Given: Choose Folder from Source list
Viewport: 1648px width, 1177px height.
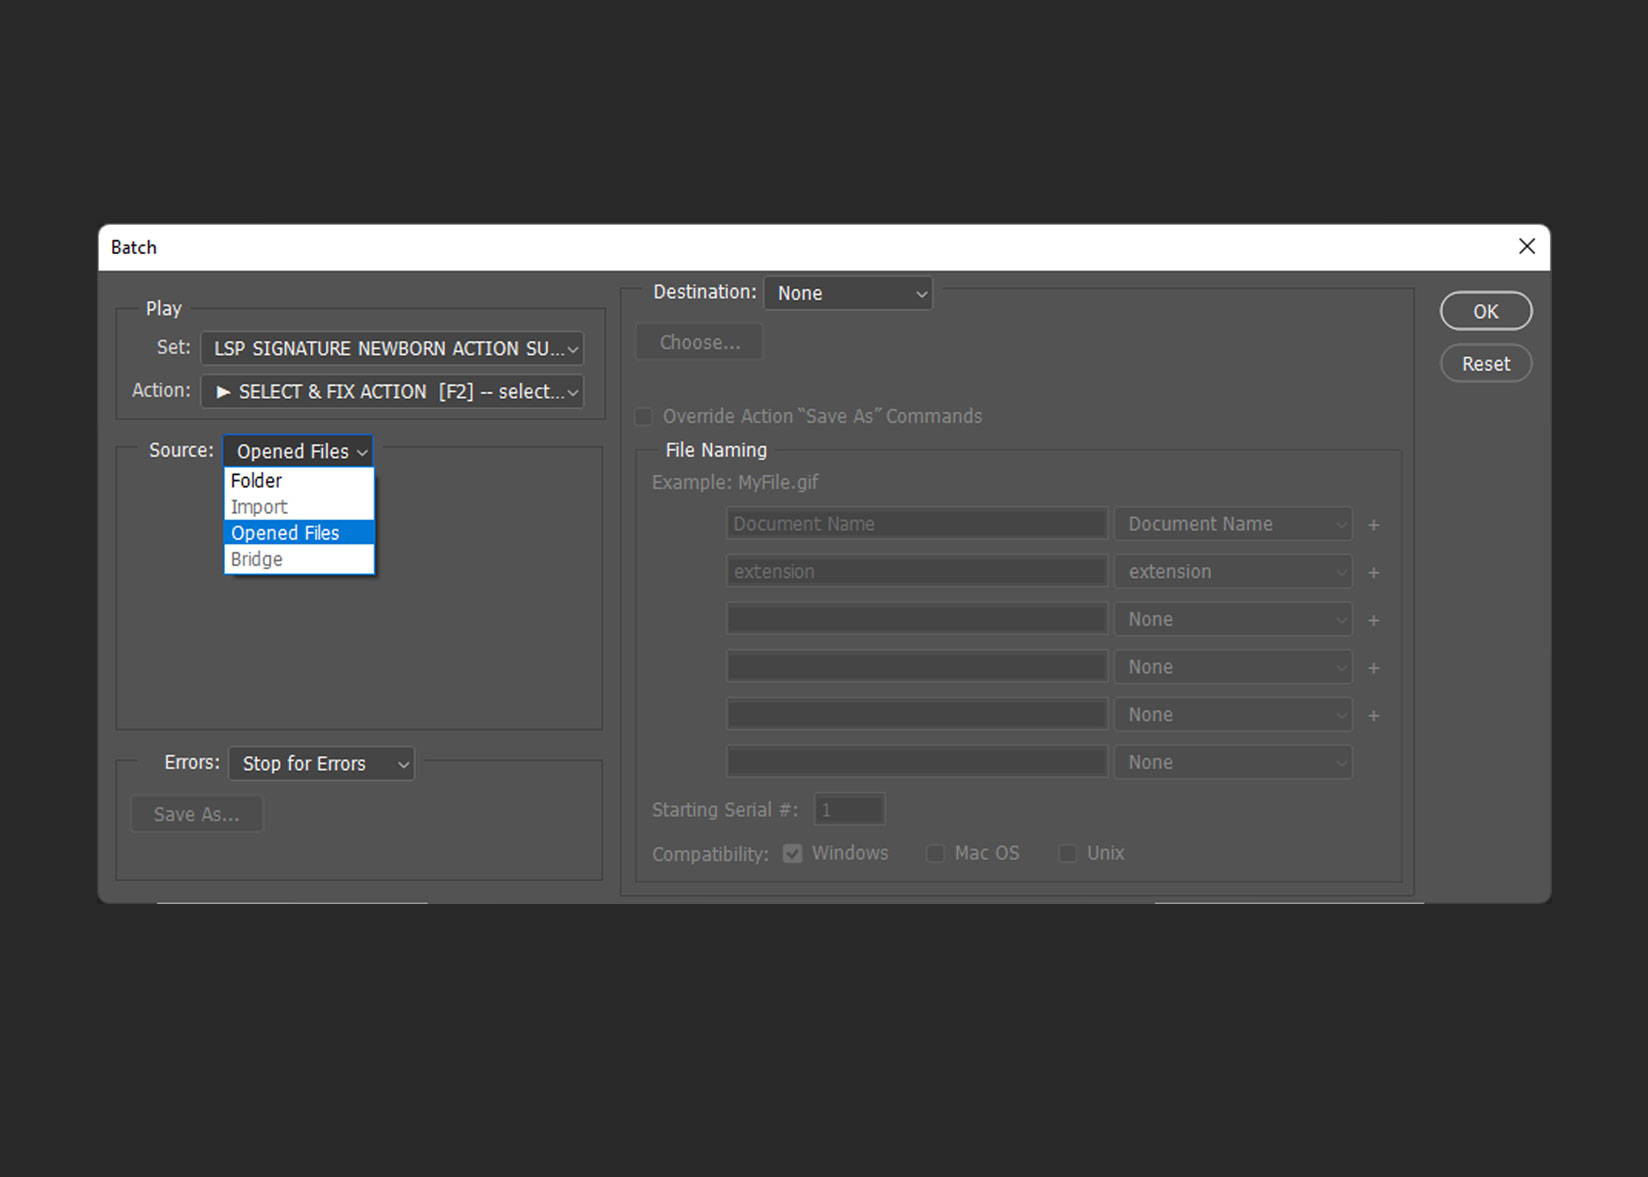Looking at the screenshot, I should (x=299, y=481).
